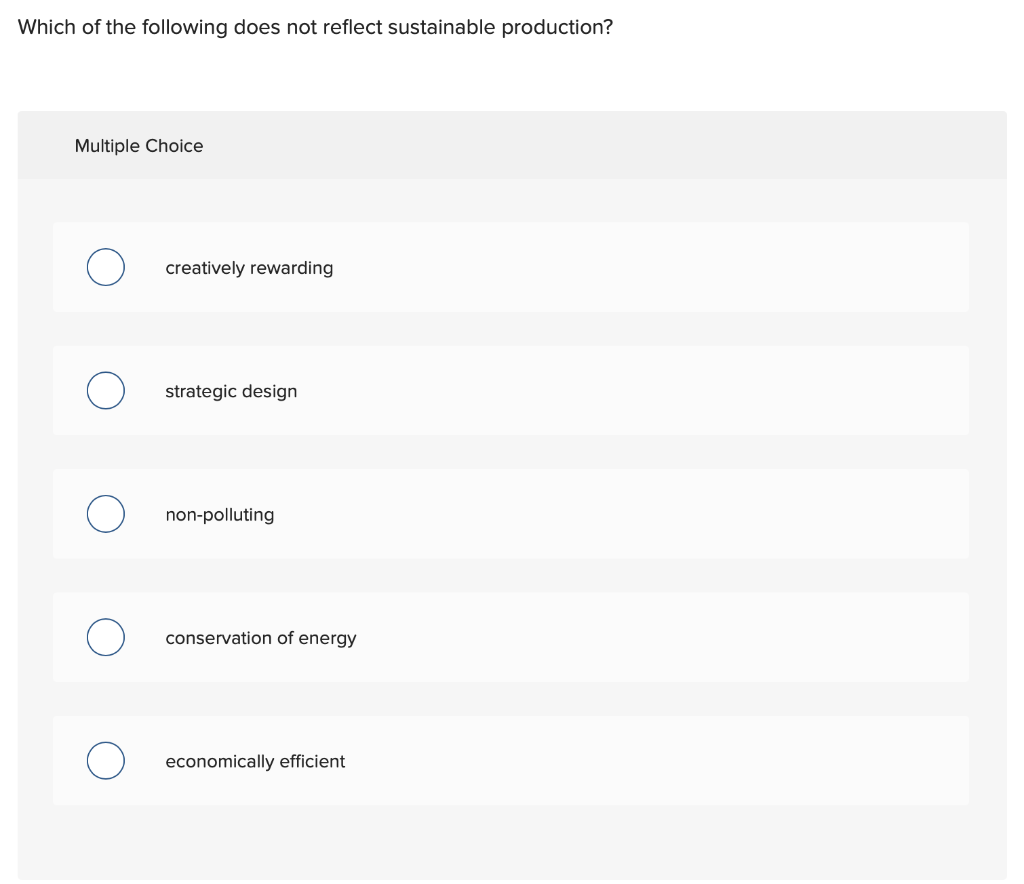
Task: Select the radio button for non-polluting
Action: [105, 514]
